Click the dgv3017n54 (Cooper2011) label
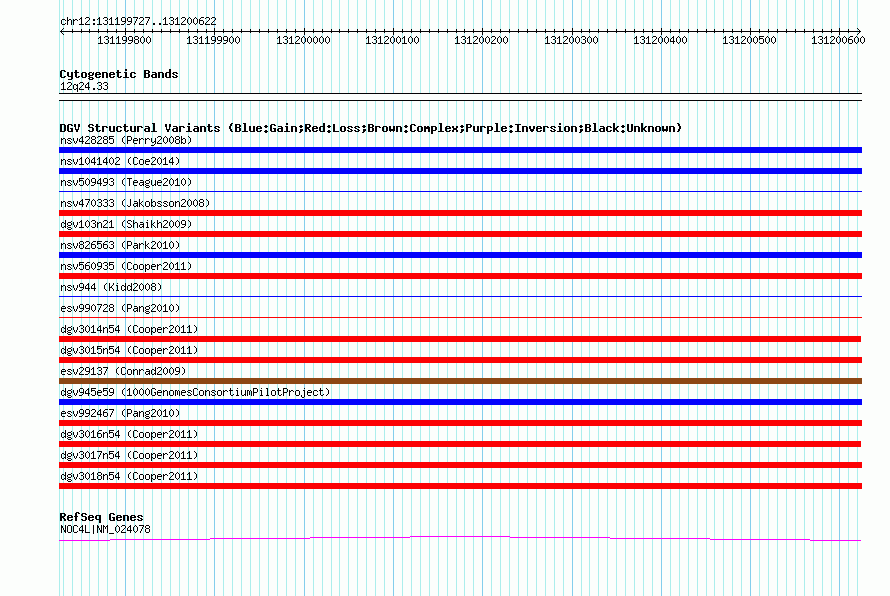Screen dimensions: 890x596 click(129, 455)
